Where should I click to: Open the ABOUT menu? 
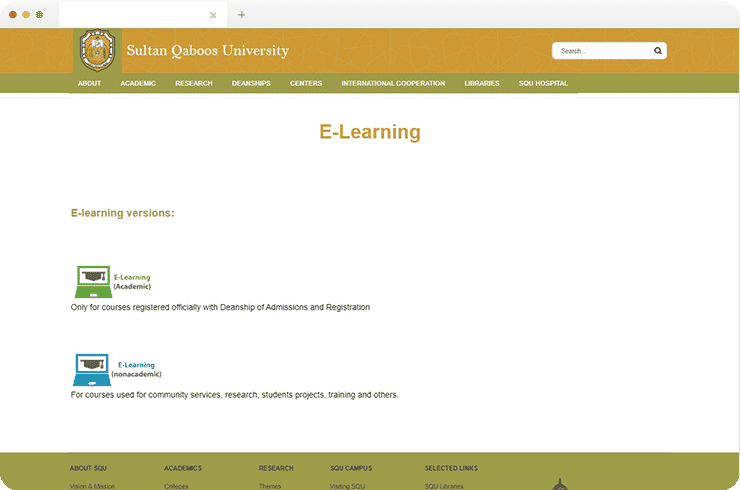(x=89, y=83)
